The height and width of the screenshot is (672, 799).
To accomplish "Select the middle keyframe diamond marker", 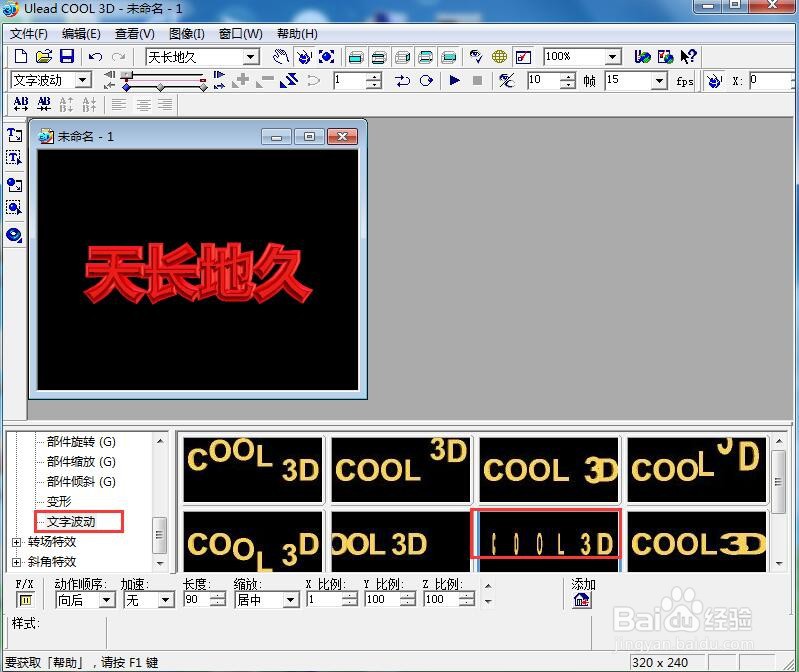I will click(x=161, y=88).
